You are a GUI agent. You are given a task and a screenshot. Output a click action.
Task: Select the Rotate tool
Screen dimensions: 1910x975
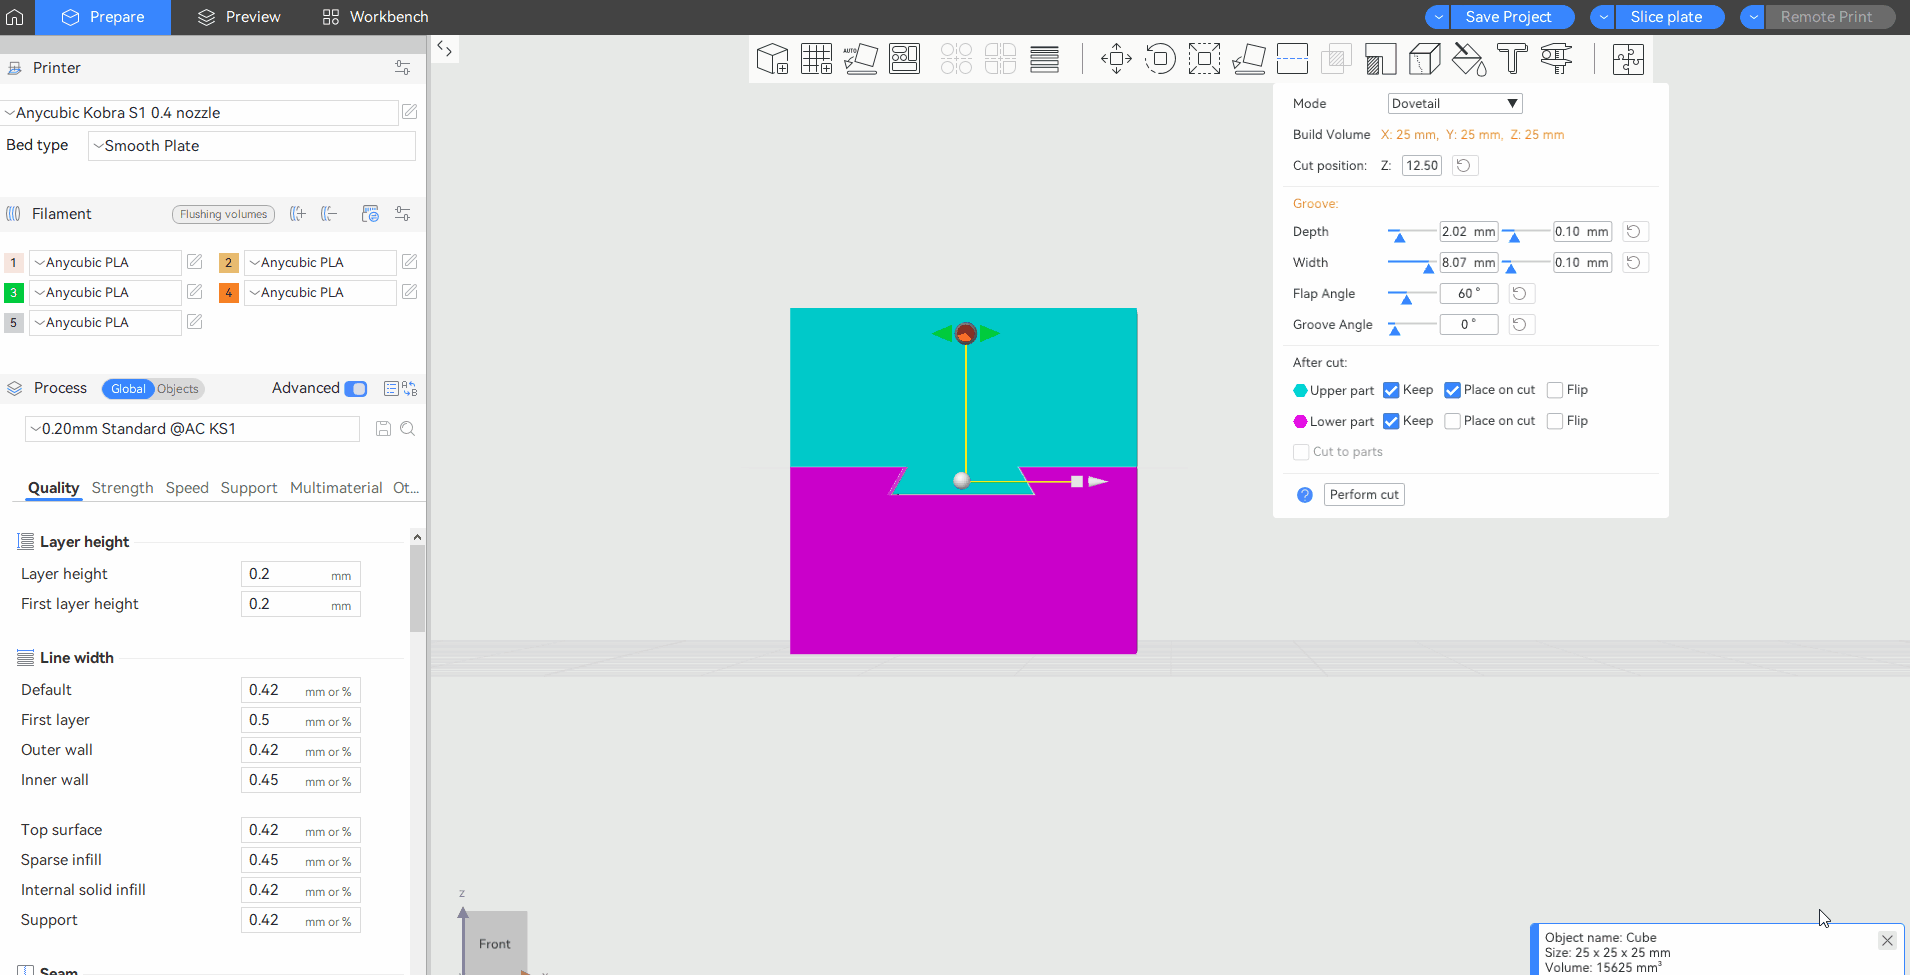click(1160, 59)
